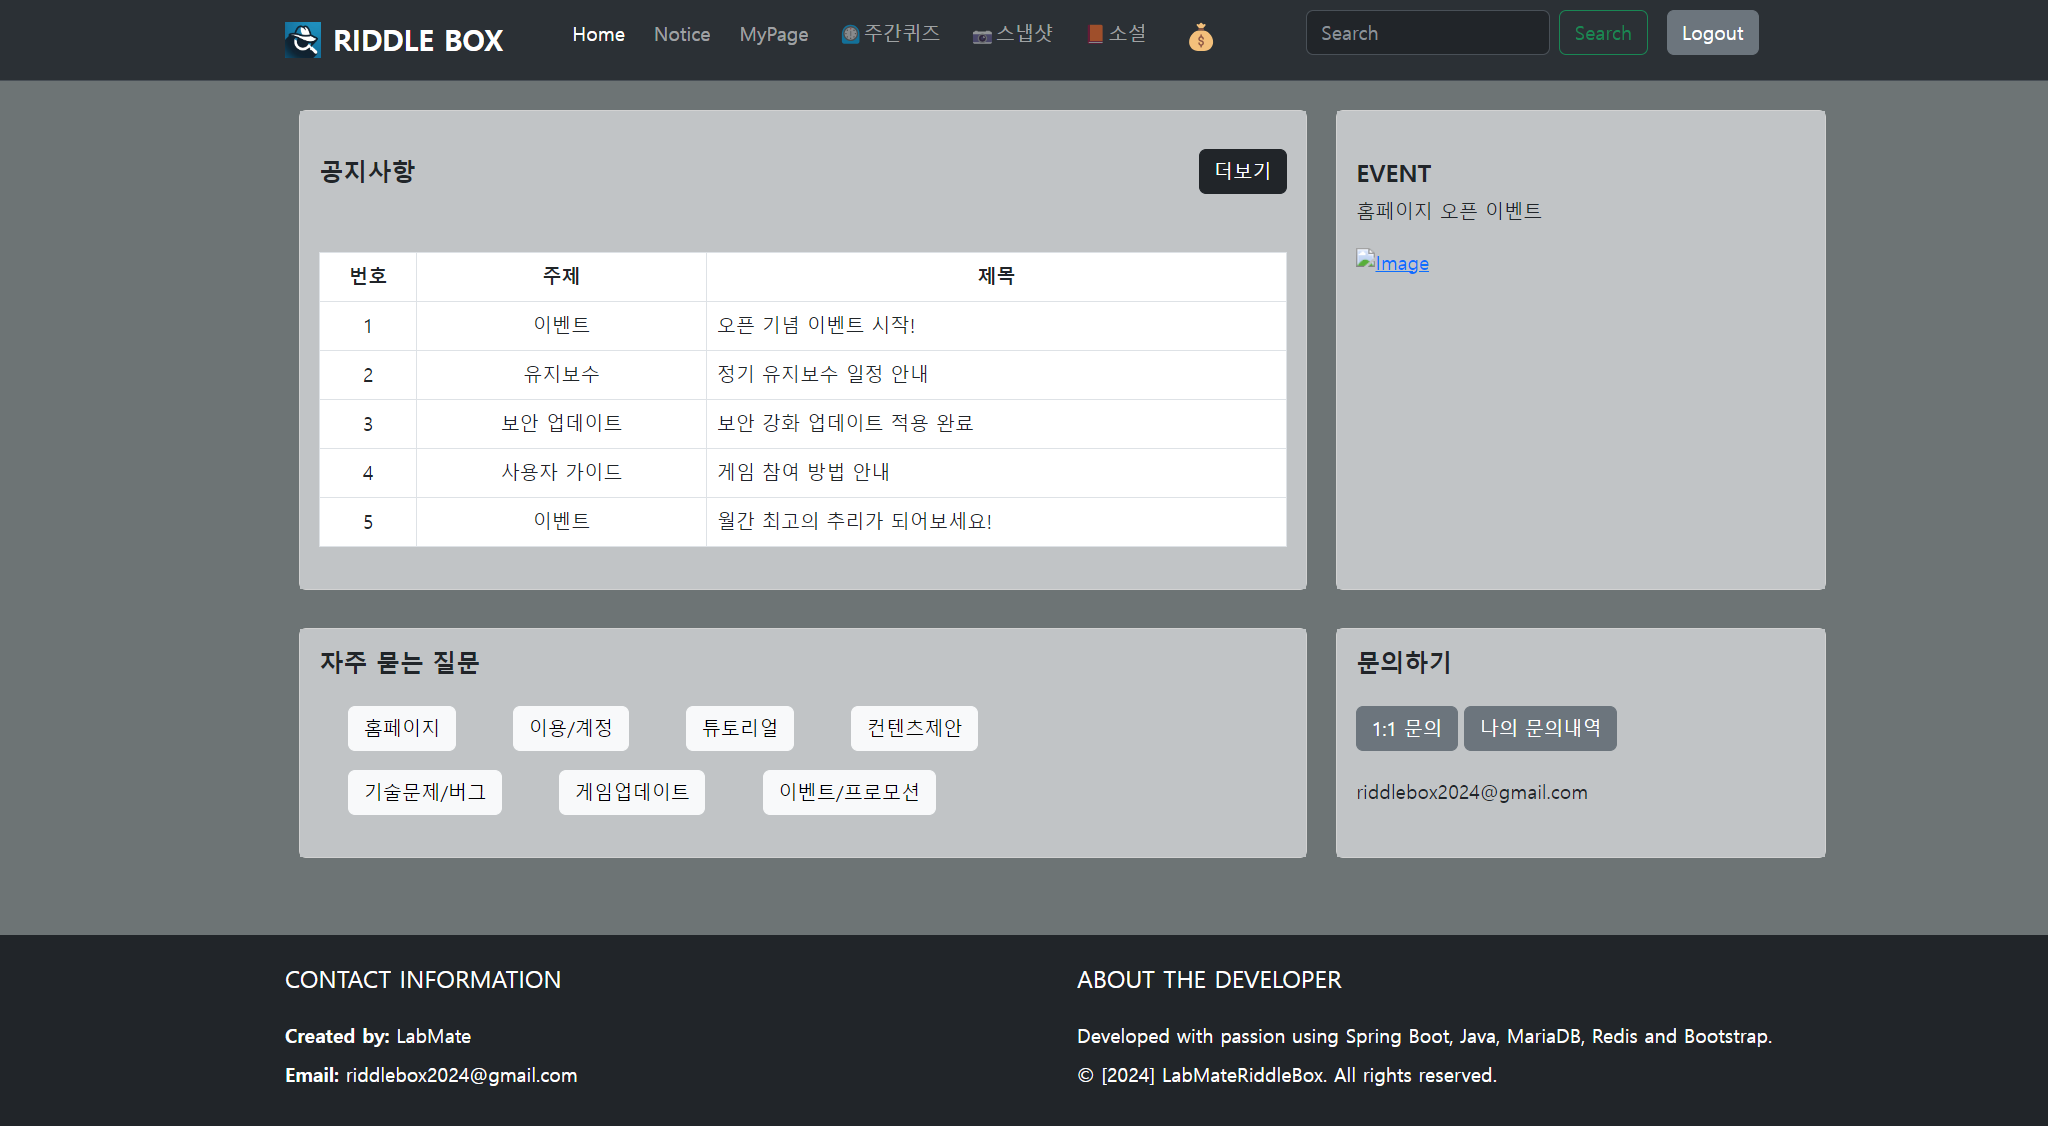Open the Notice menu item
The image size is (2048, 1126).
[682, 34]
